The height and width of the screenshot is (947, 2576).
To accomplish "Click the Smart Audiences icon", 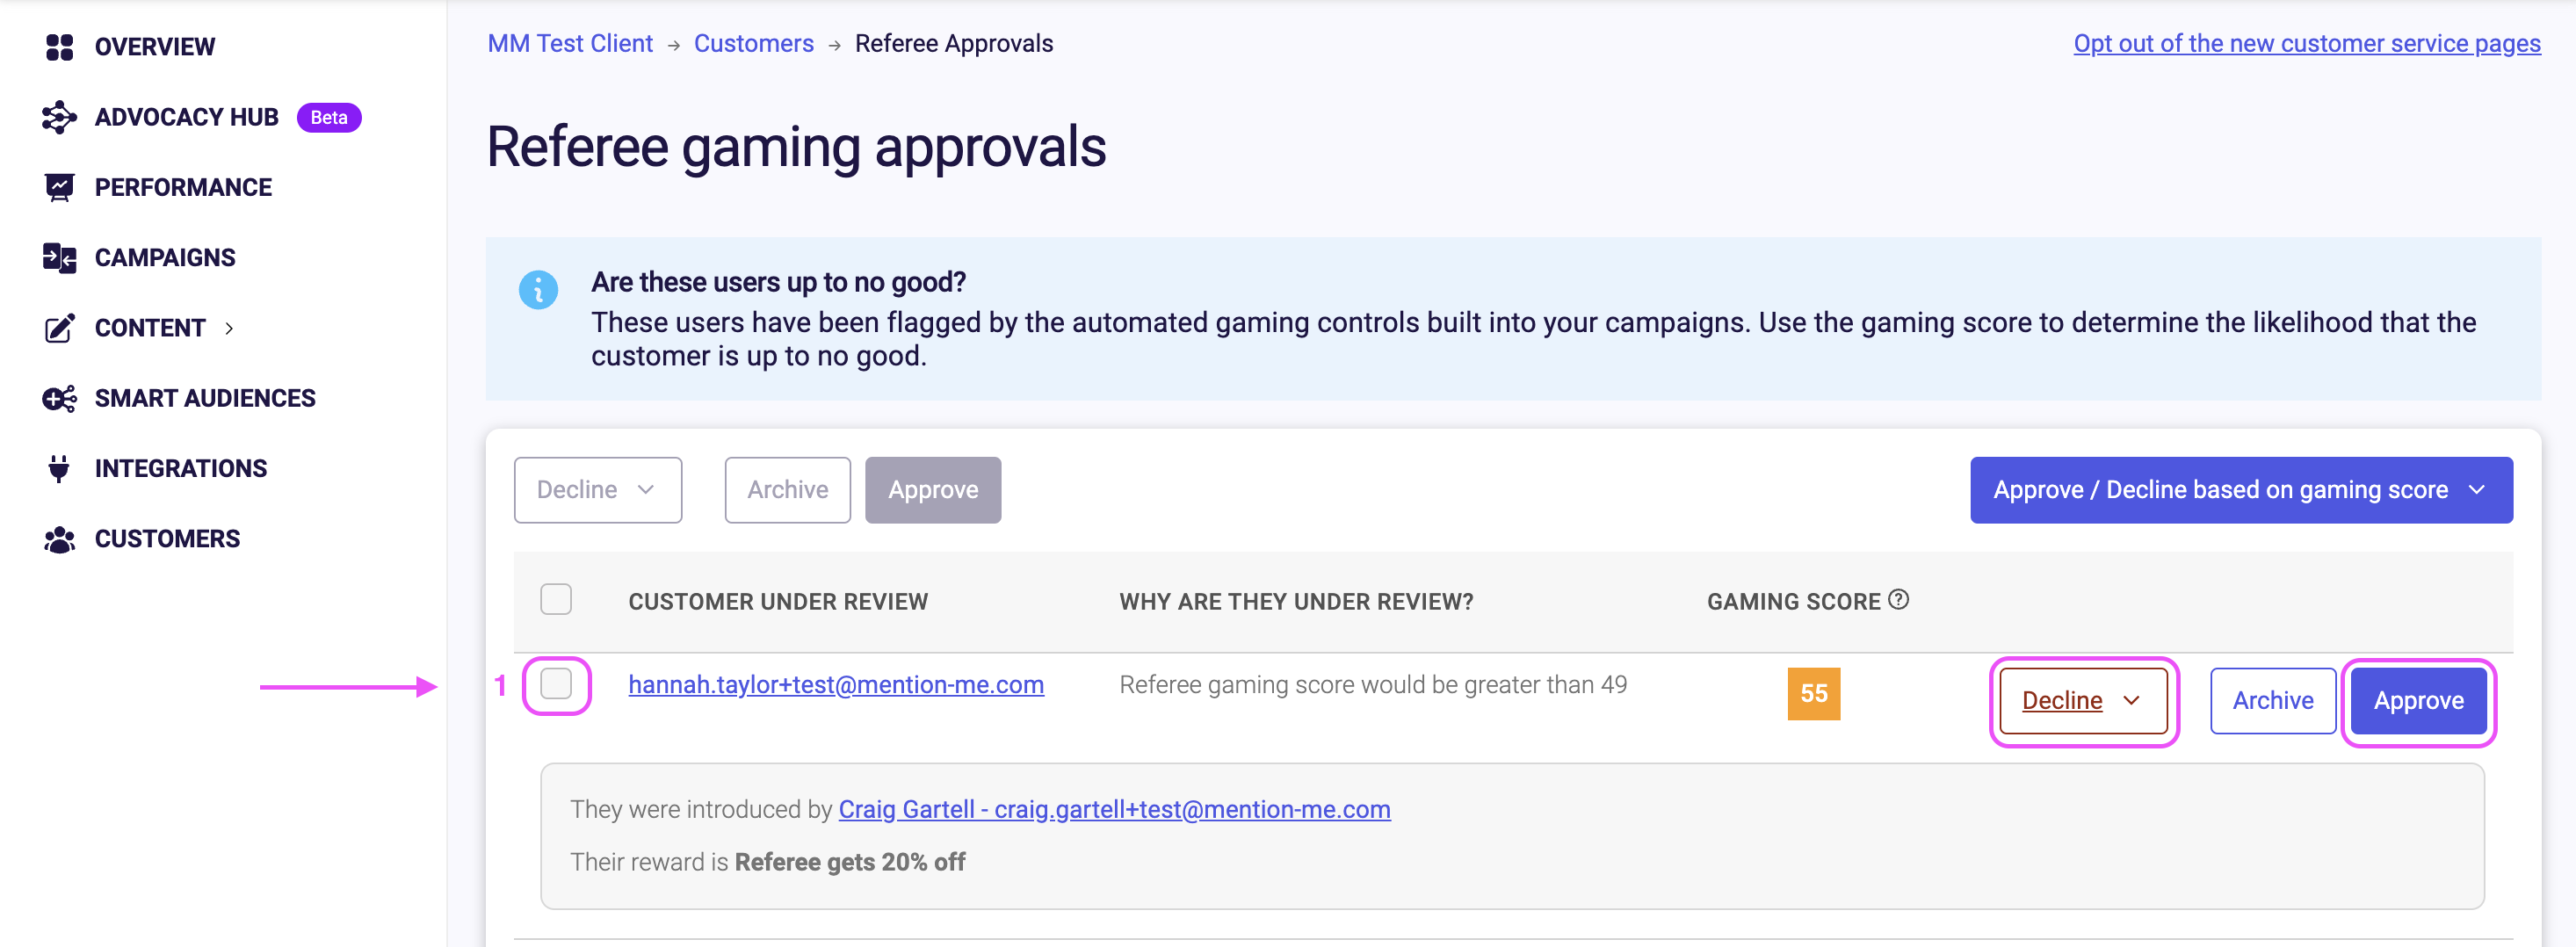I will coord(60,398).
